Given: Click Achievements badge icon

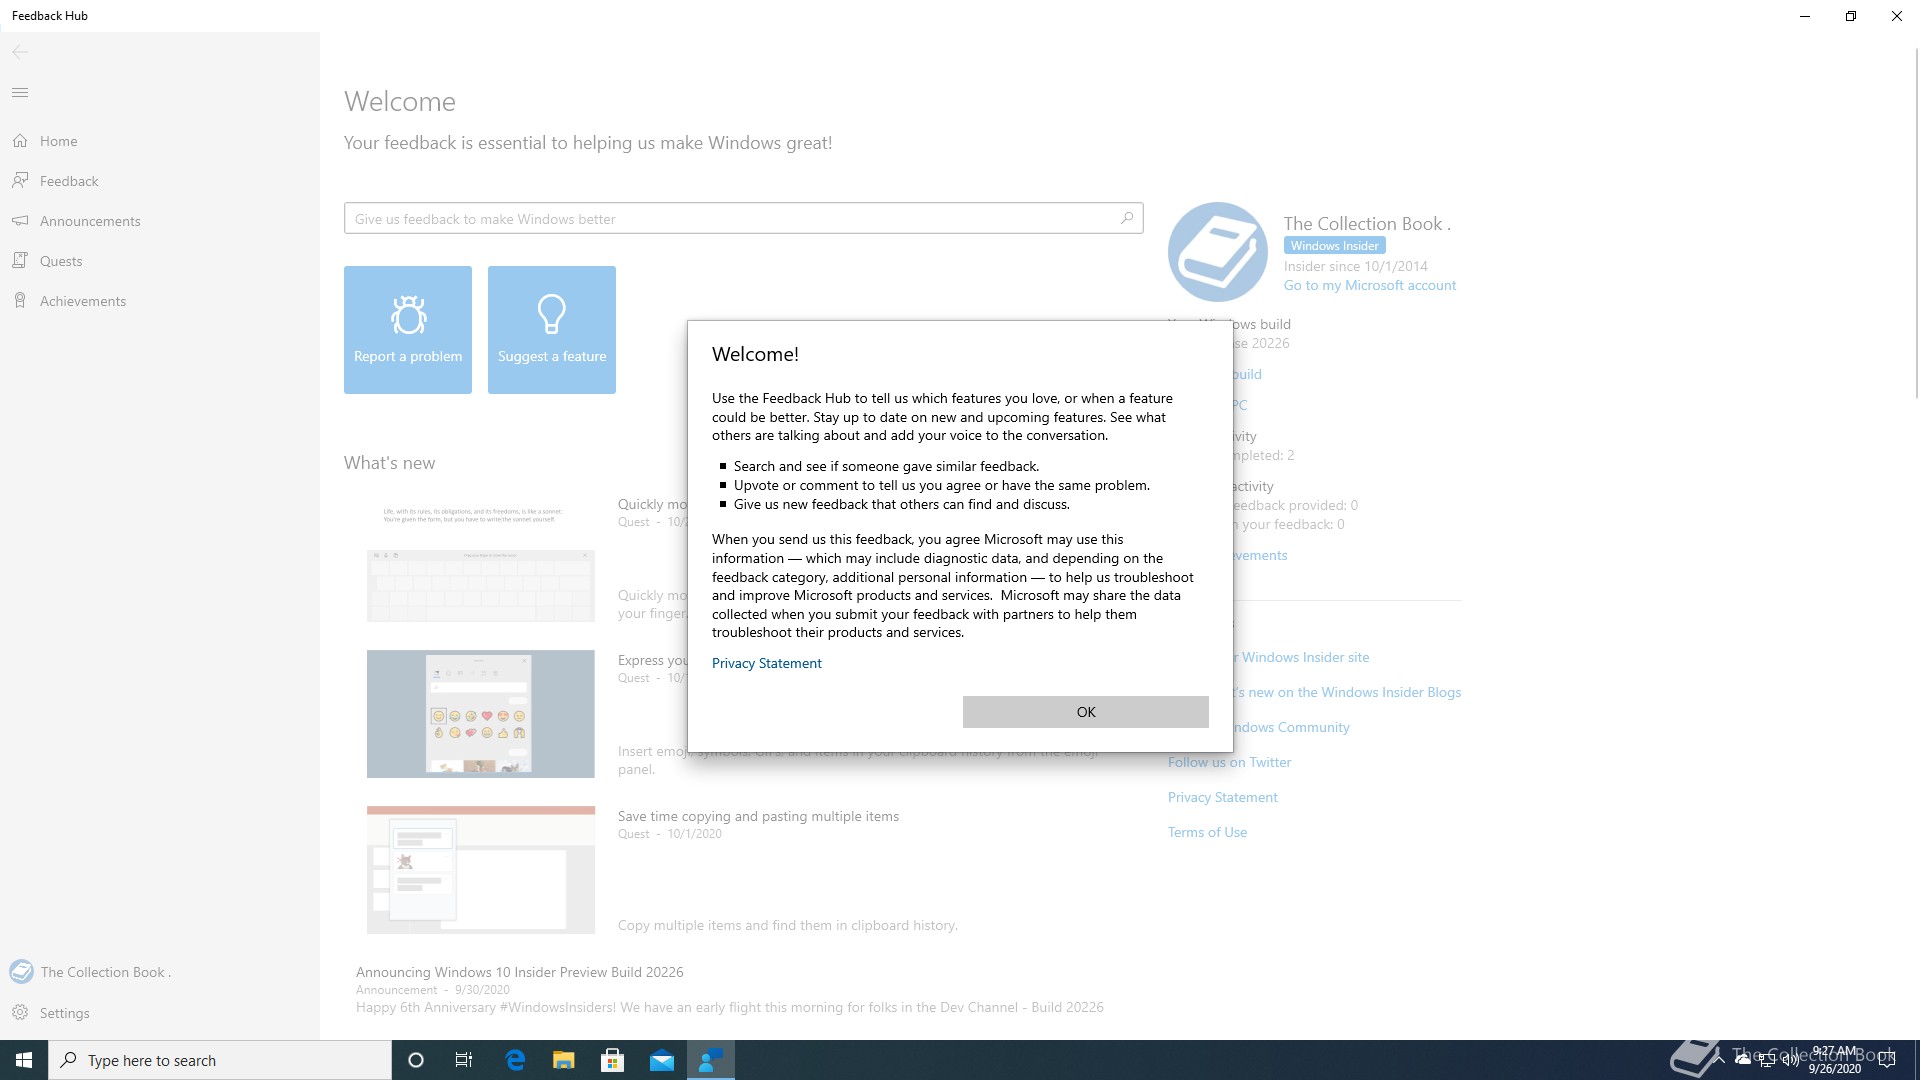Looking at the screenshot, I should click(20, 301).
